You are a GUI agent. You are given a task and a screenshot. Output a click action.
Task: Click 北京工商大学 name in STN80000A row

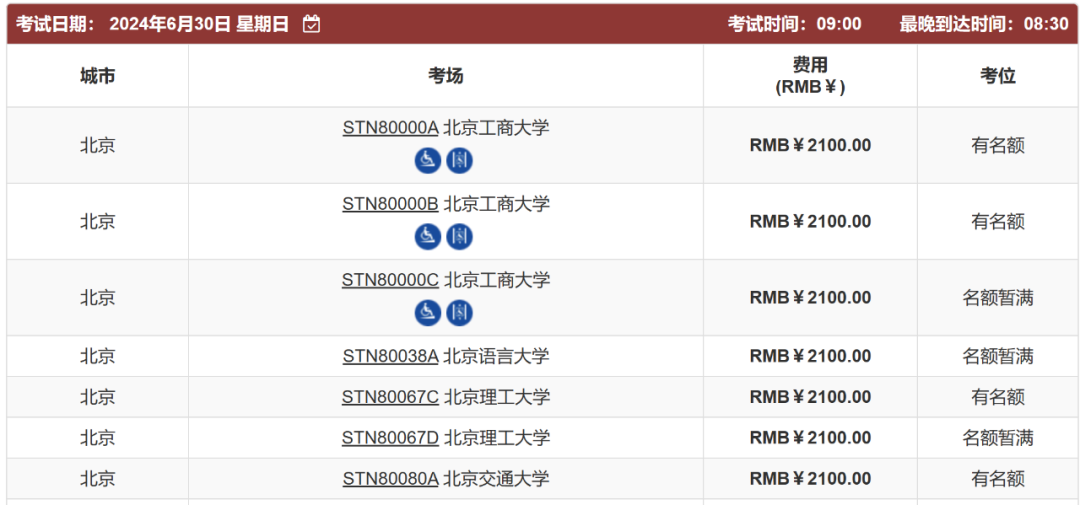[496, 128]
